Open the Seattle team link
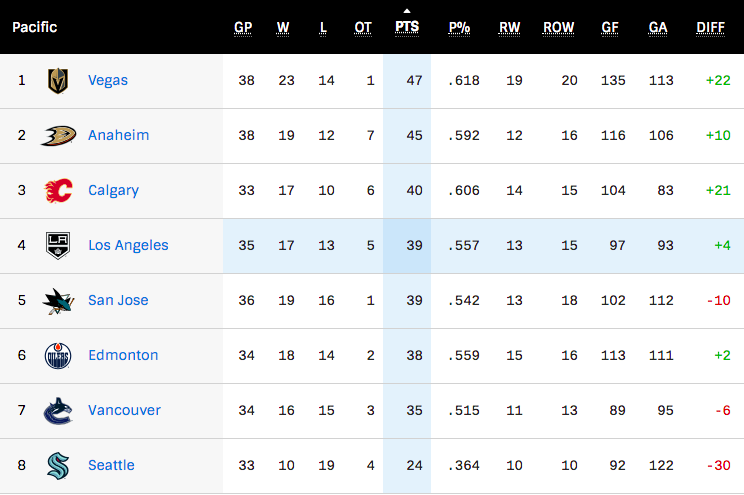The width and height of the screenshot is (744, 495). point(111,465)
